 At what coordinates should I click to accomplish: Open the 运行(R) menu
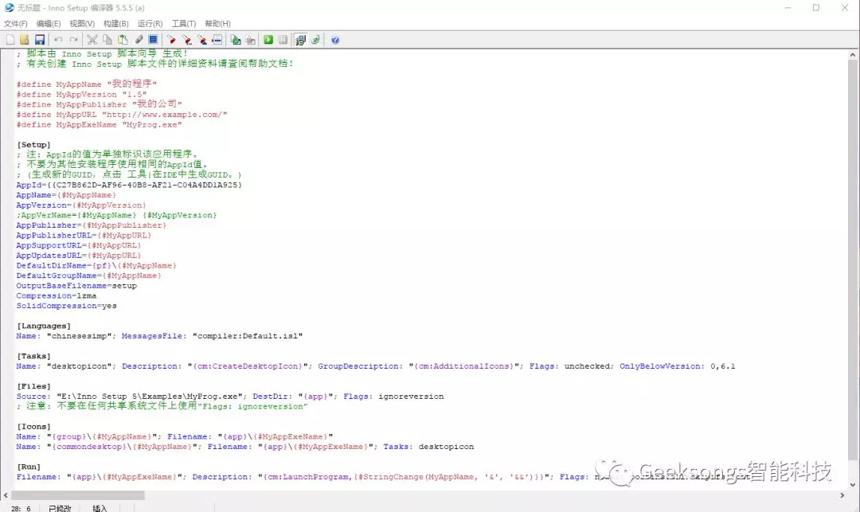150,24
